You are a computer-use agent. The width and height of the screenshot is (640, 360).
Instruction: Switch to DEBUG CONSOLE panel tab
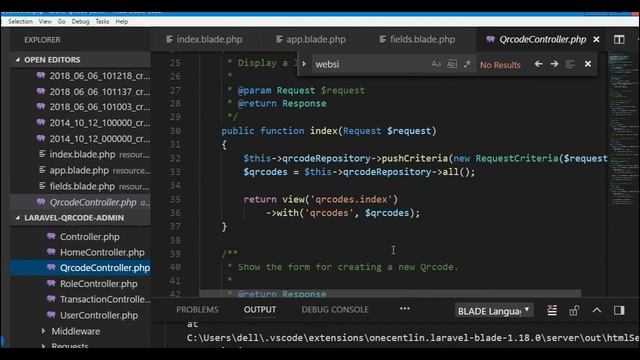tap(335, 310)
